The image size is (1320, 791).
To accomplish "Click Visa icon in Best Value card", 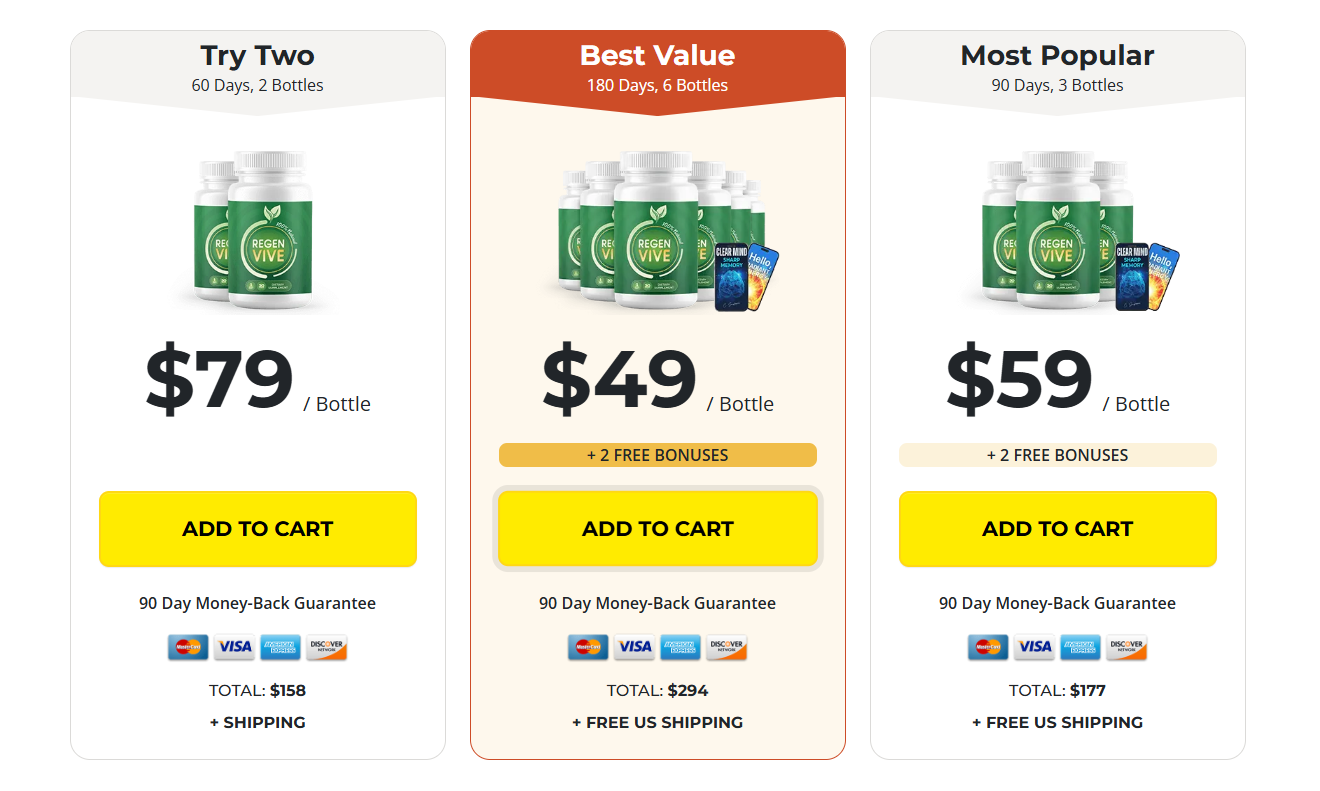I will pos(634,647).
